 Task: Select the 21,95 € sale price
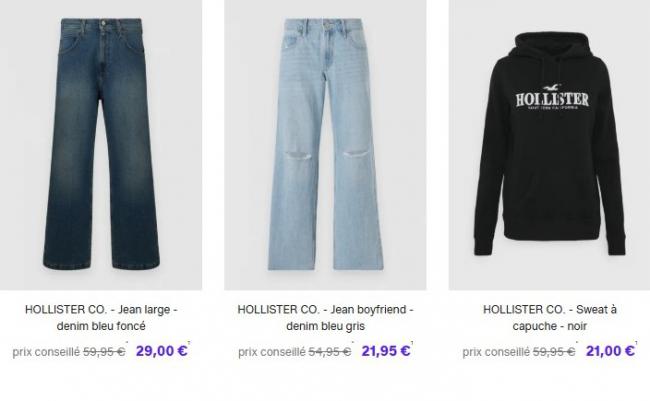tap(386, 351)
